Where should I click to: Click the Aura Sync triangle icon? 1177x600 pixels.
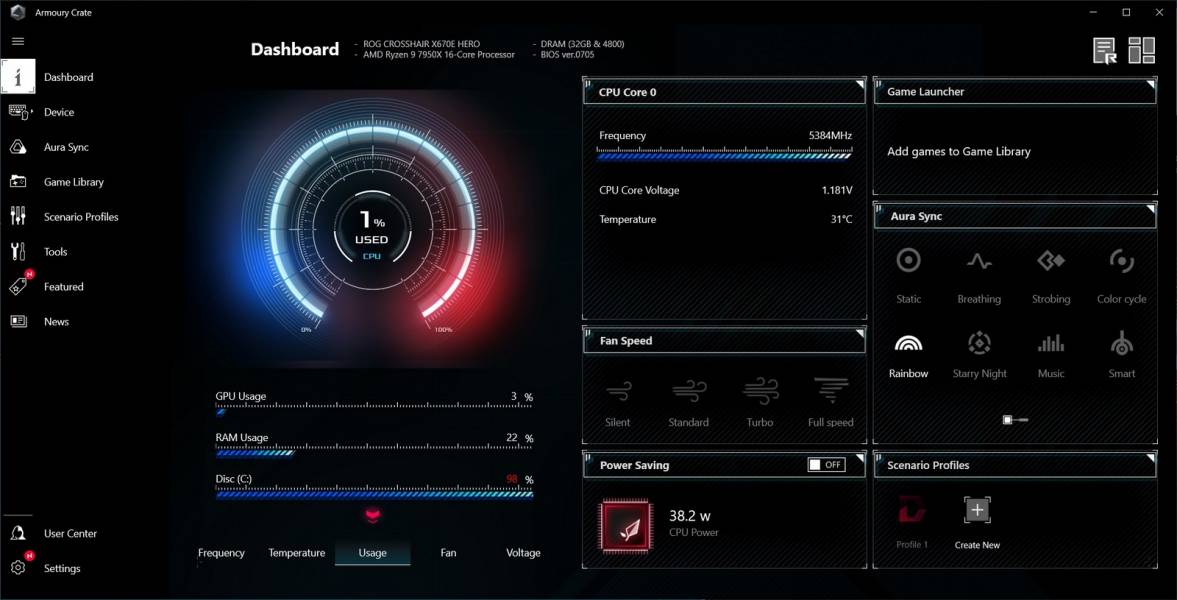[18, 147]
